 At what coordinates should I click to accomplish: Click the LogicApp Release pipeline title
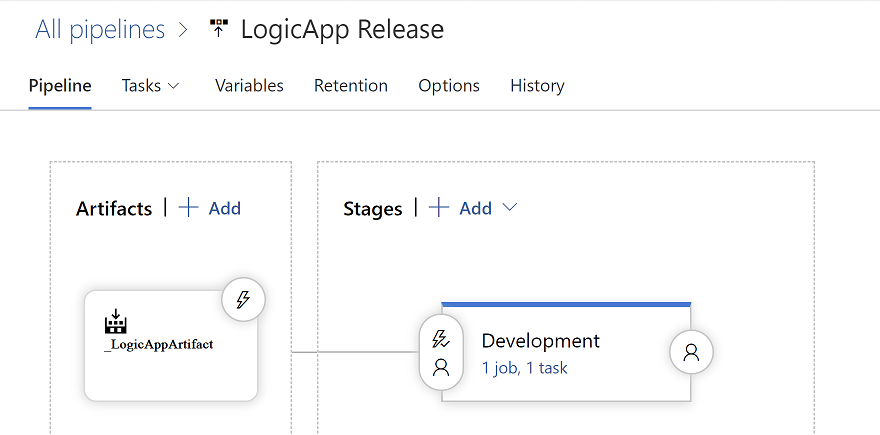[342, 29]
